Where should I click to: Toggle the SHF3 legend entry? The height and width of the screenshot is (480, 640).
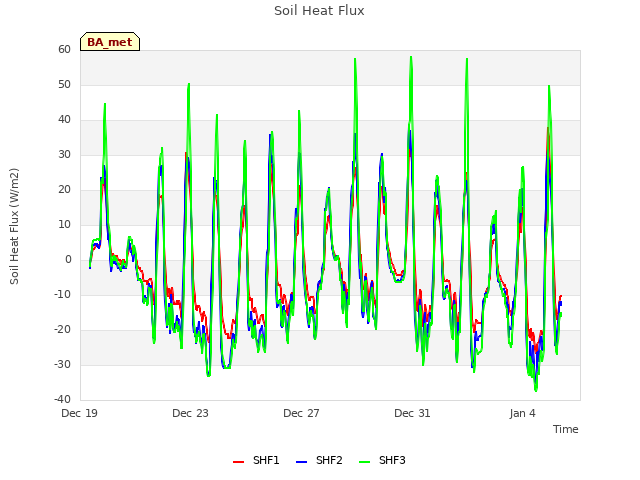382,460
